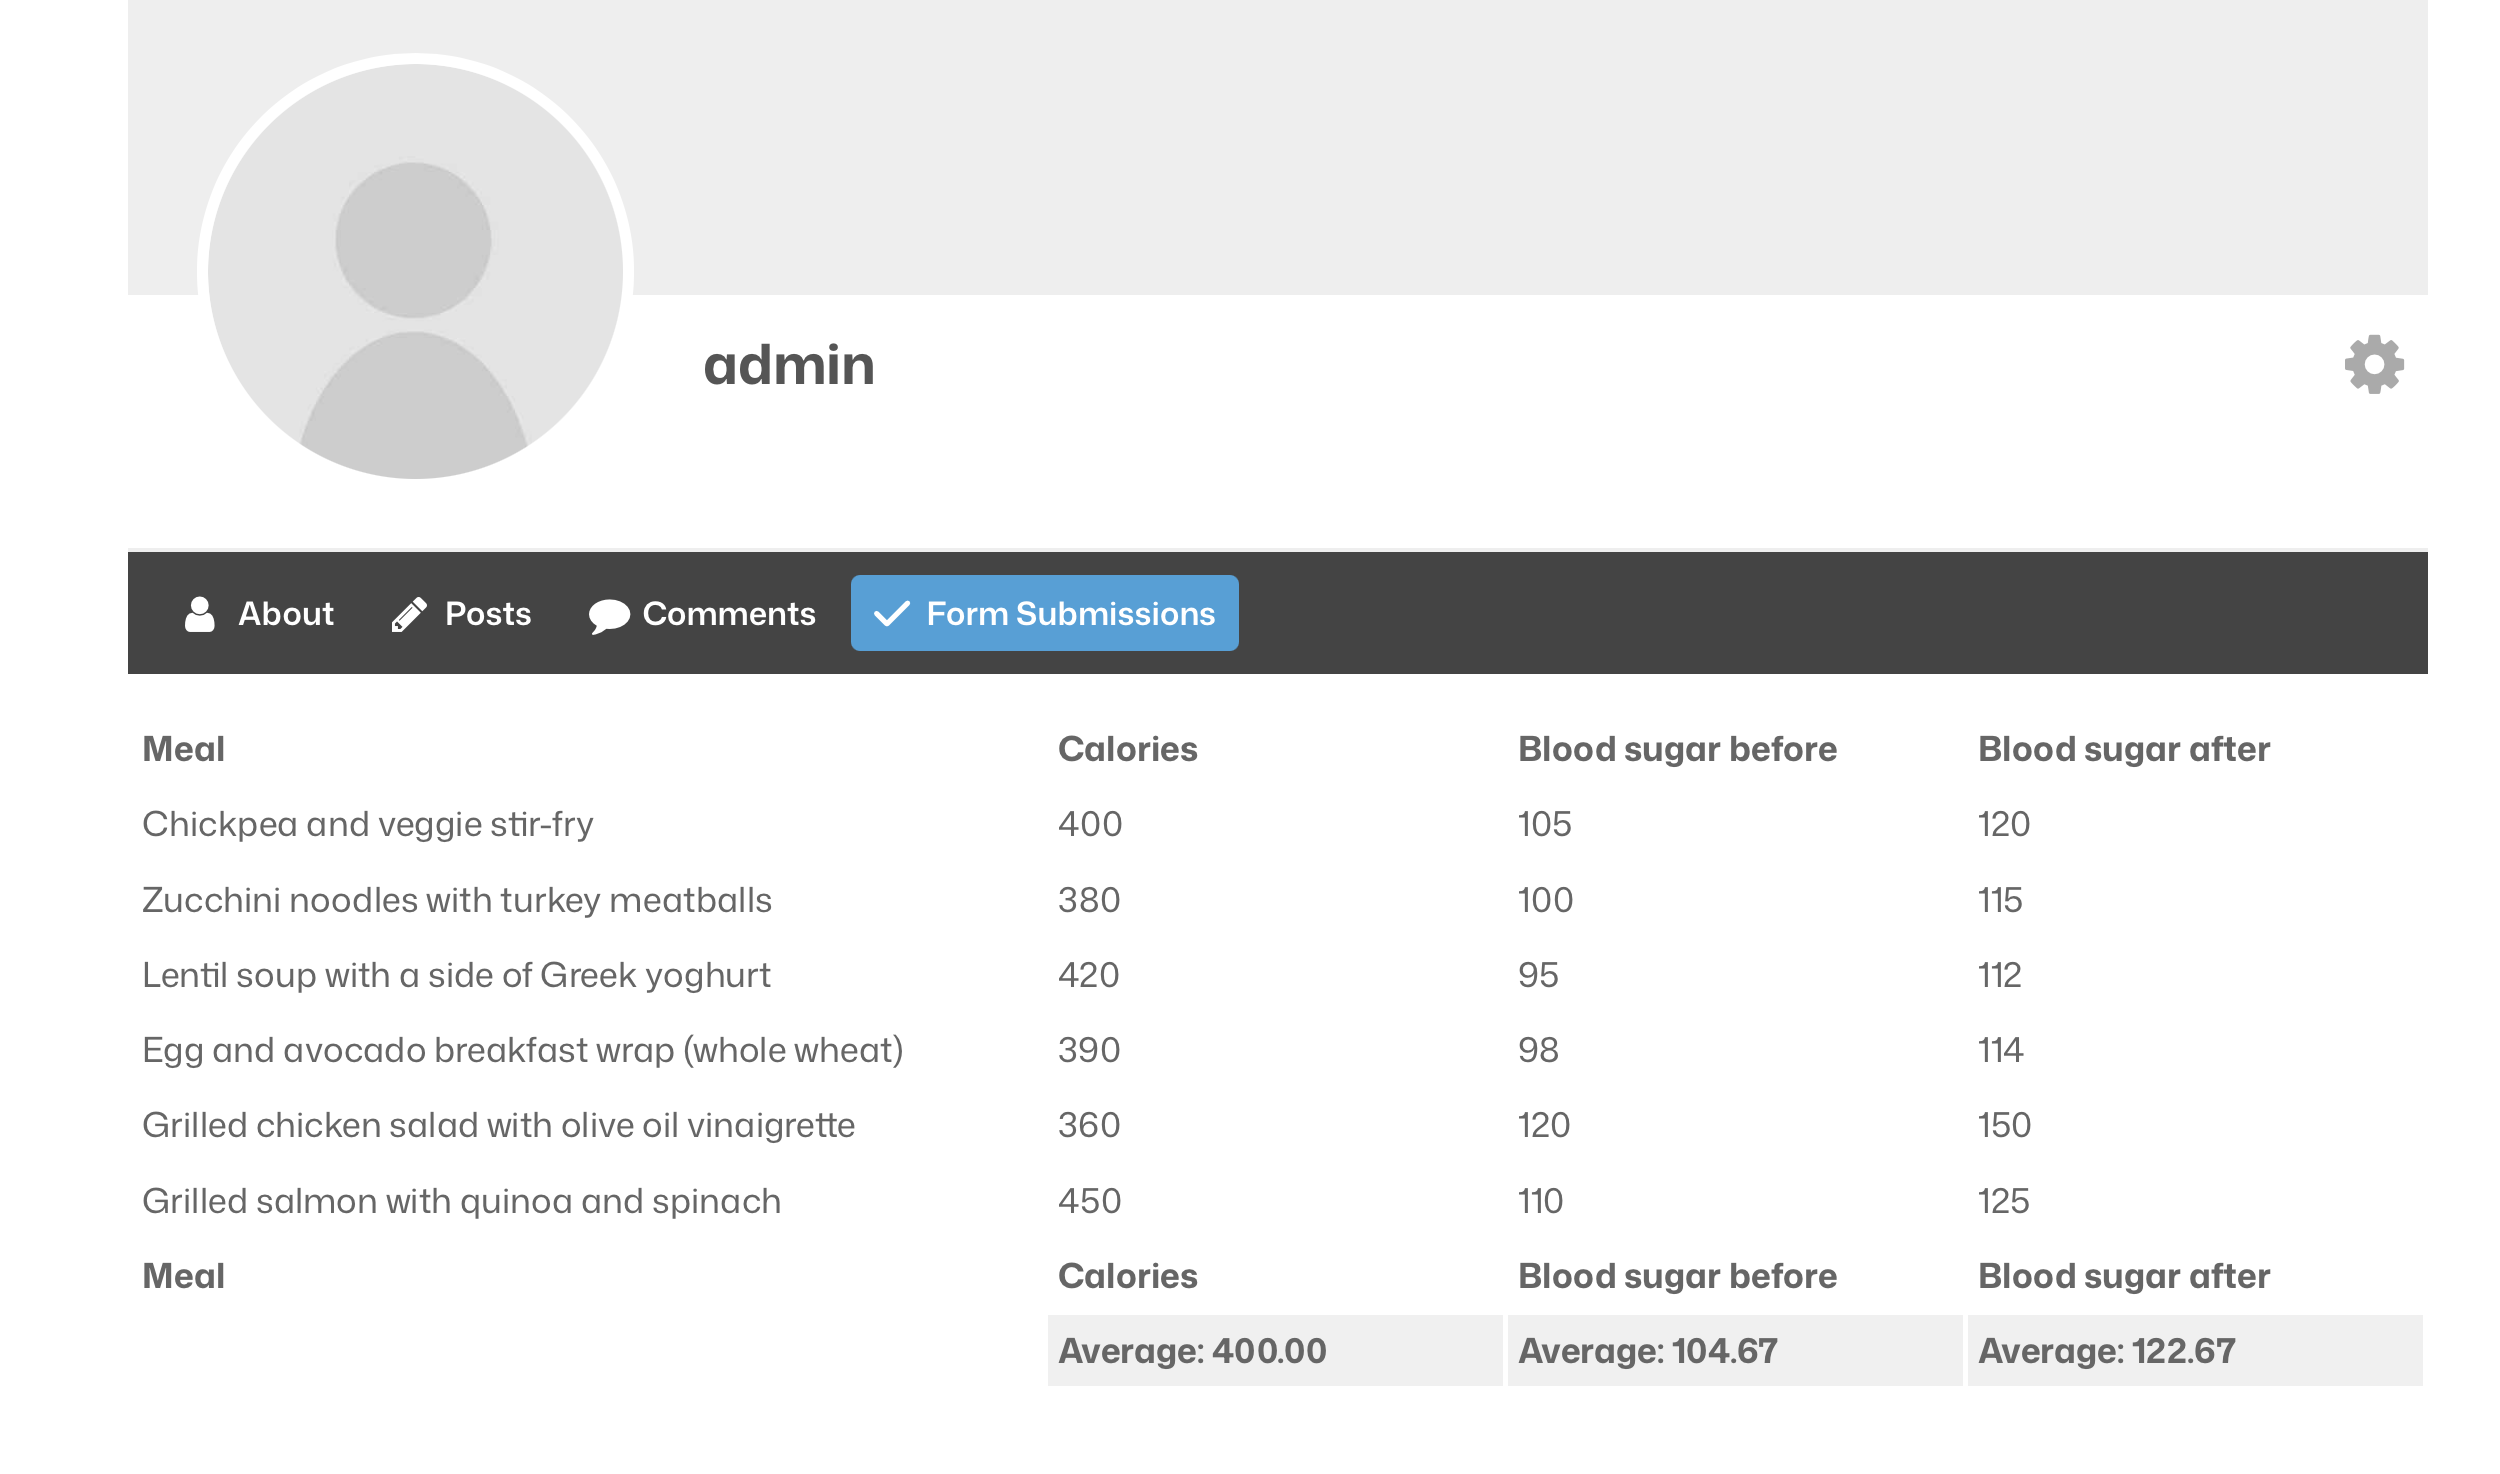Select the Form Submissions tab
Viewport: 2500px width, 1474px height.
[x=1069, y=613]
